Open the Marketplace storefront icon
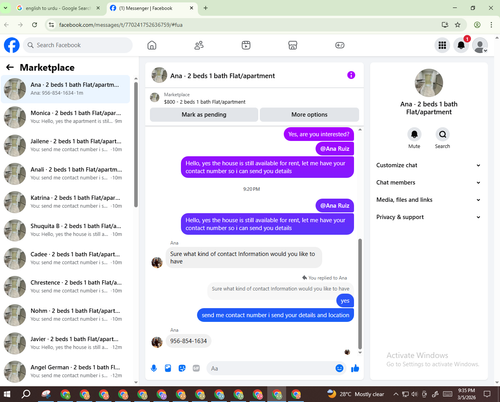The width and height of the screenshot is (500, 402). tap(293, 45)
